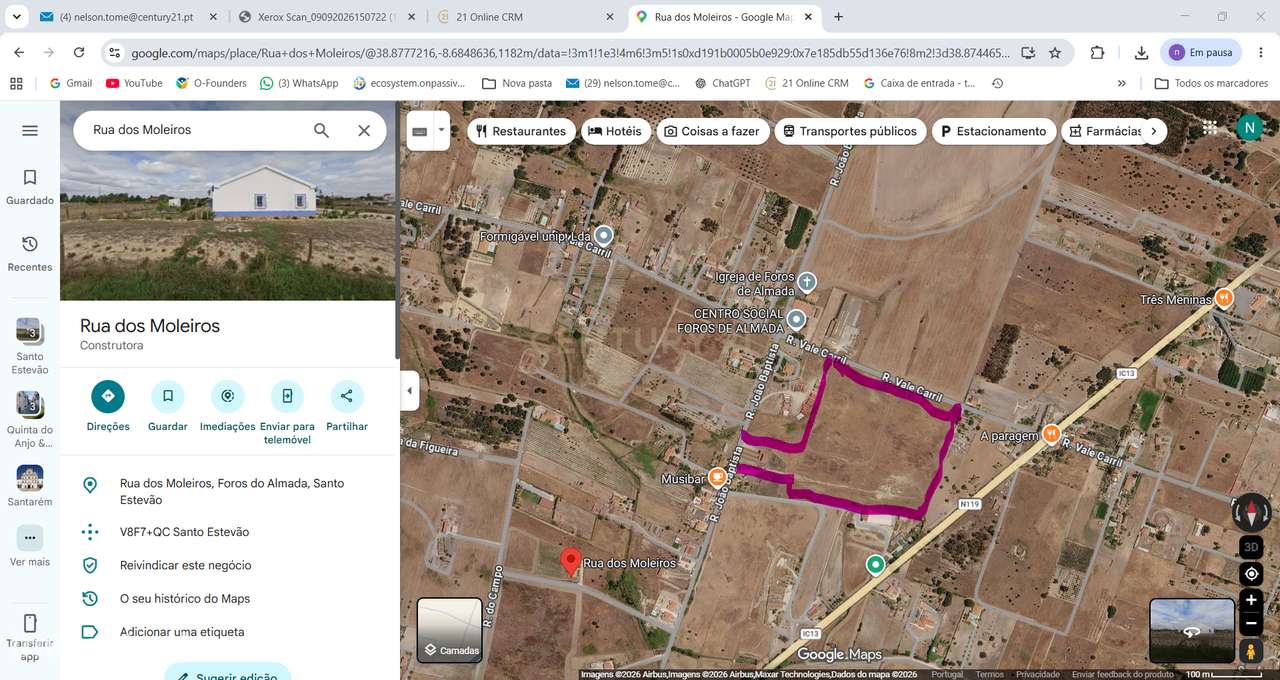Zoom in on the map
The width and height of the screenshot is (1280, 680).
click(1251, 601)
